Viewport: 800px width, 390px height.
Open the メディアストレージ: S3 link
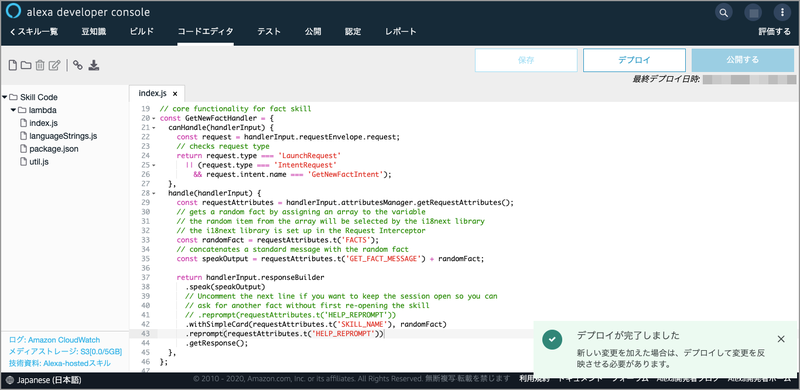65,352
